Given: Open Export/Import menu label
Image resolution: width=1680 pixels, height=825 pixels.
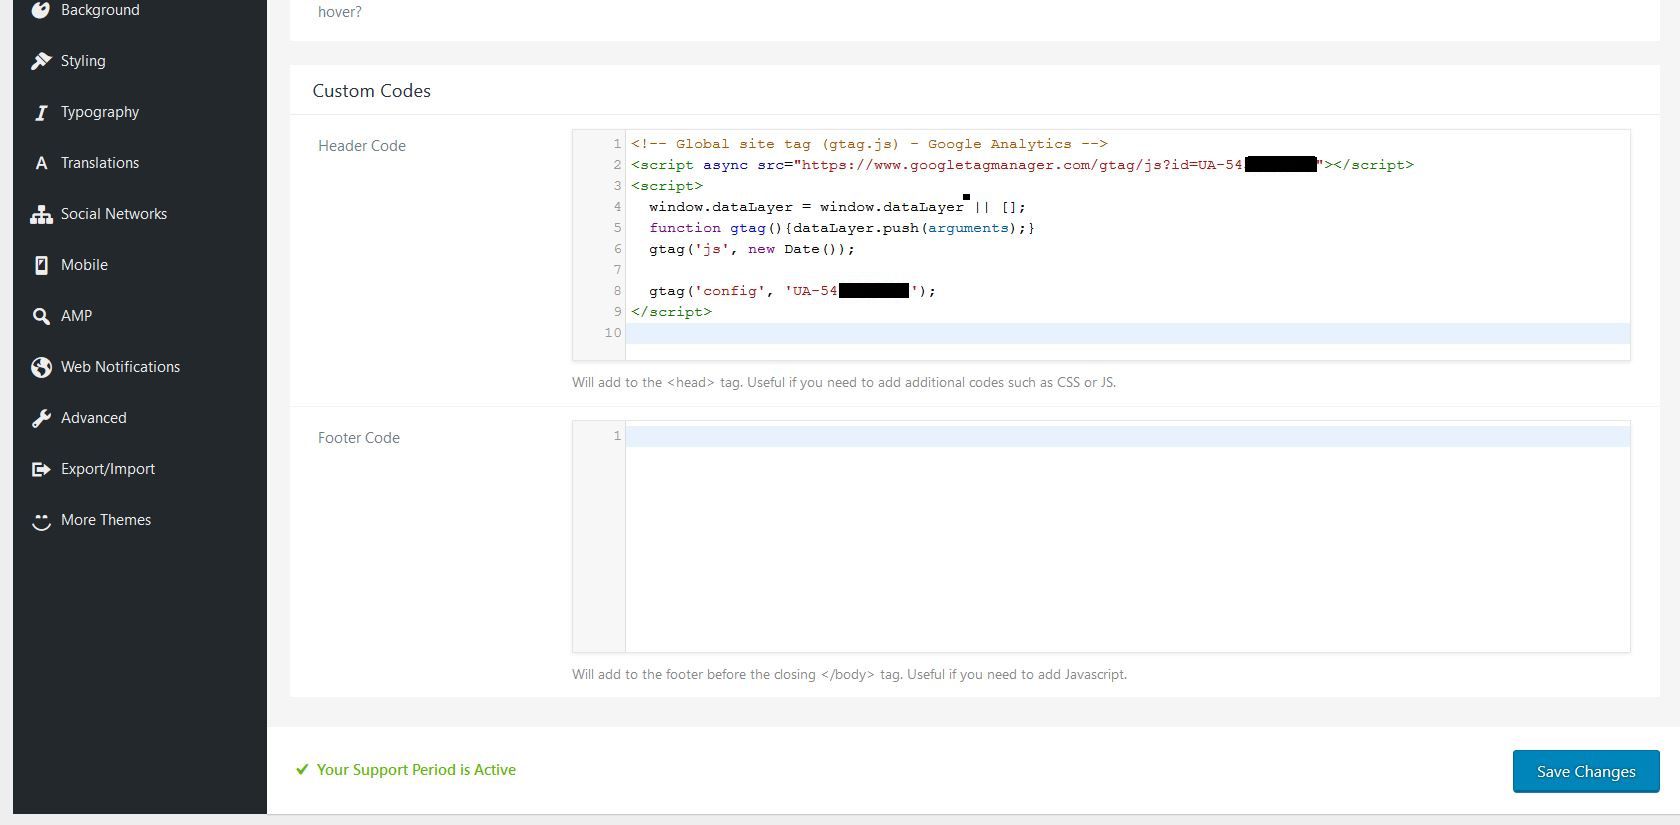Looking at the screenshot, I should pos(108,469).
